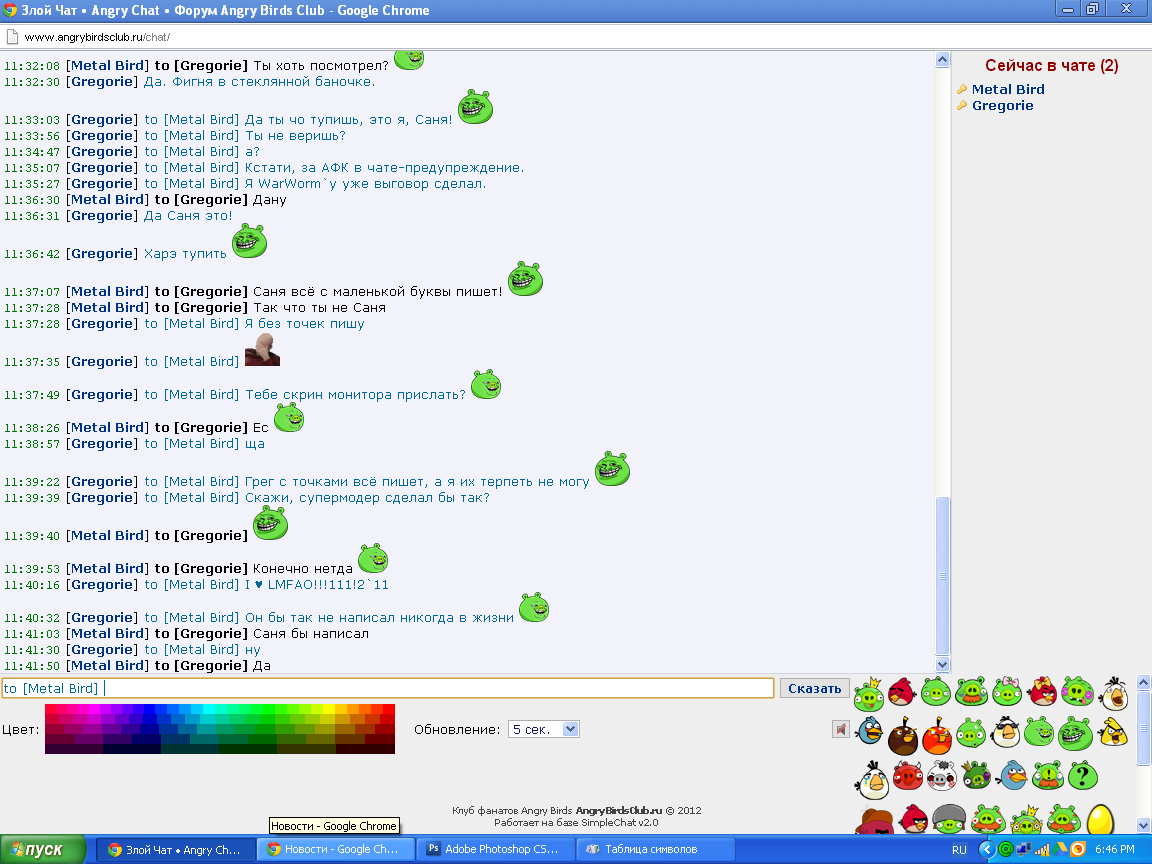Insert the white Jigsaw-mask pig smiley
Image resolution: width=1152 pixels, height=864 pixels.
[x=940, y=776]
